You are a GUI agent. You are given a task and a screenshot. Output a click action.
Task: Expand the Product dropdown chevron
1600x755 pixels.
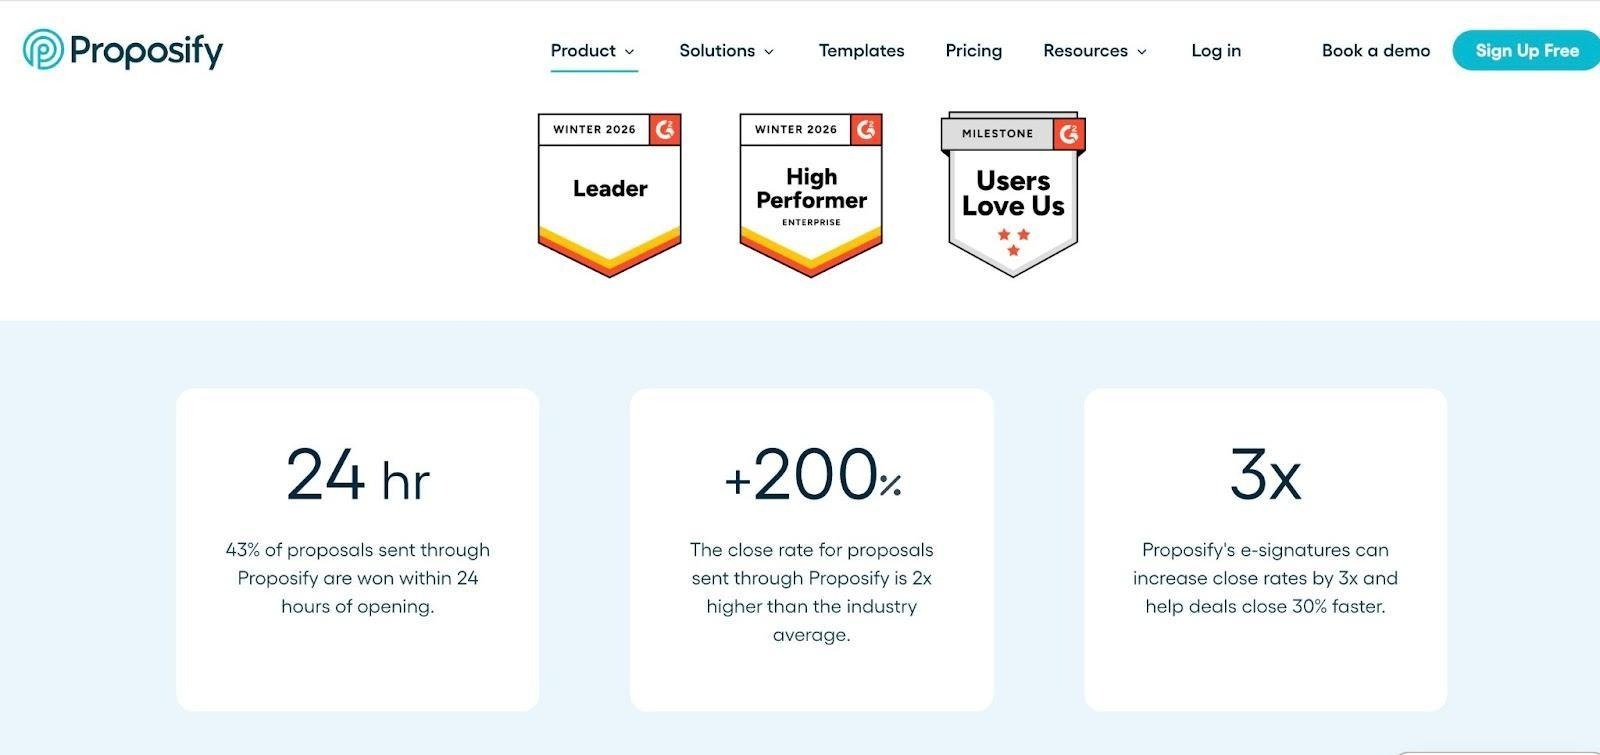coord(630,51)
